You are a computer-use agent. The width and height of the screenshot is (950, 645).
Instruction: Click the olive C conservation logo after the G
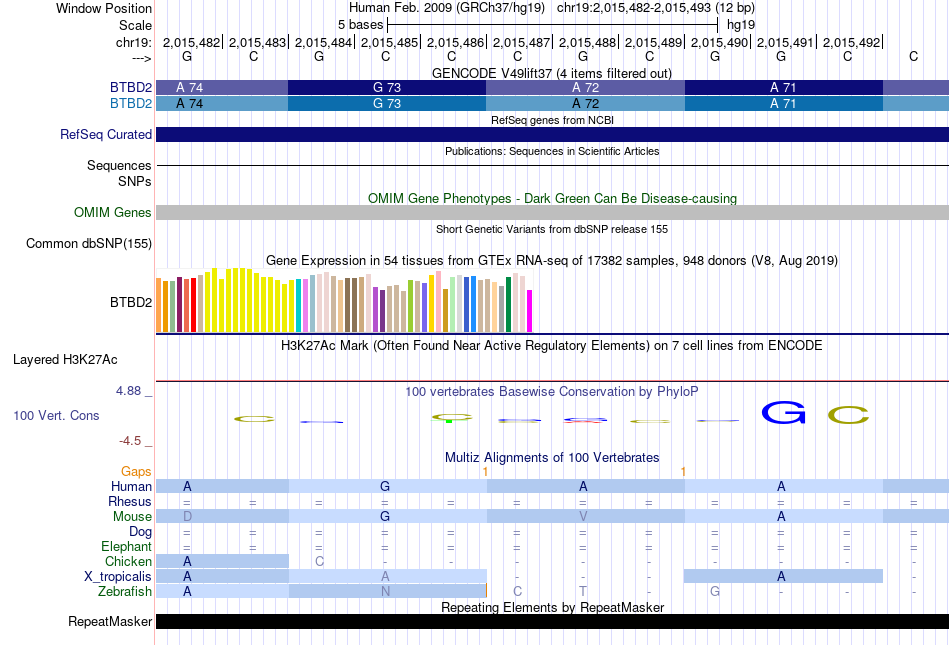(x=849, y=415)
